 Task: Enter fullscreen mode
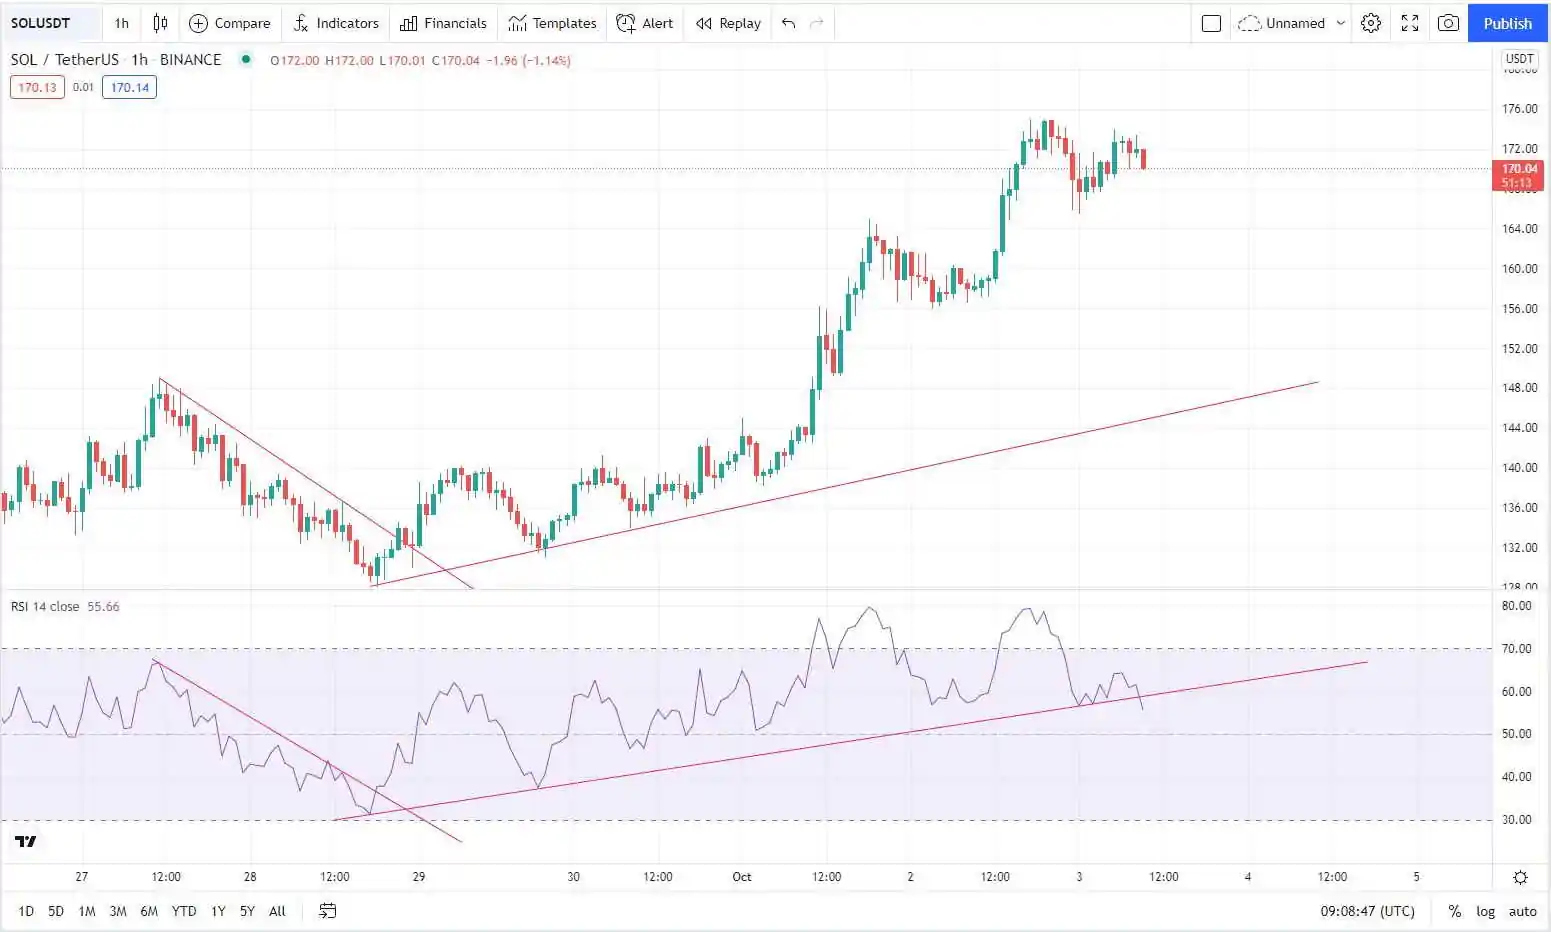point(1410,23)
